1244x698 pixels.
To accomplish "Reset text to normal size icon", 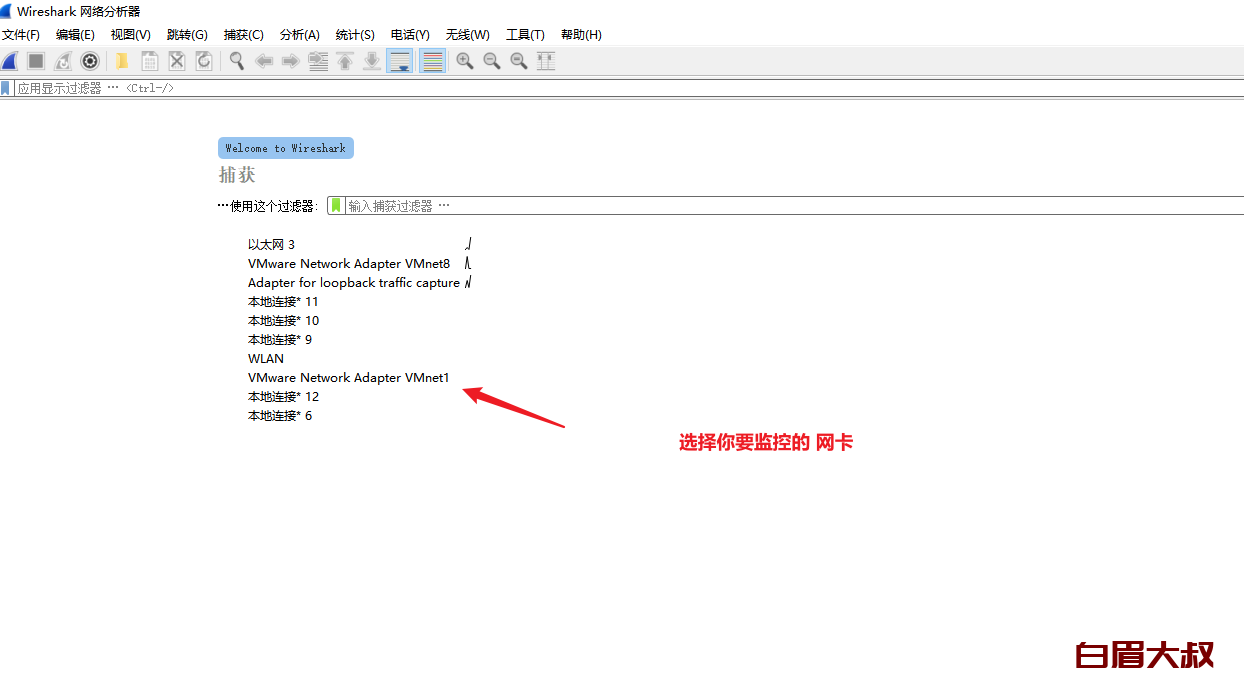I will pyautogui.click(x=519, y=61).
